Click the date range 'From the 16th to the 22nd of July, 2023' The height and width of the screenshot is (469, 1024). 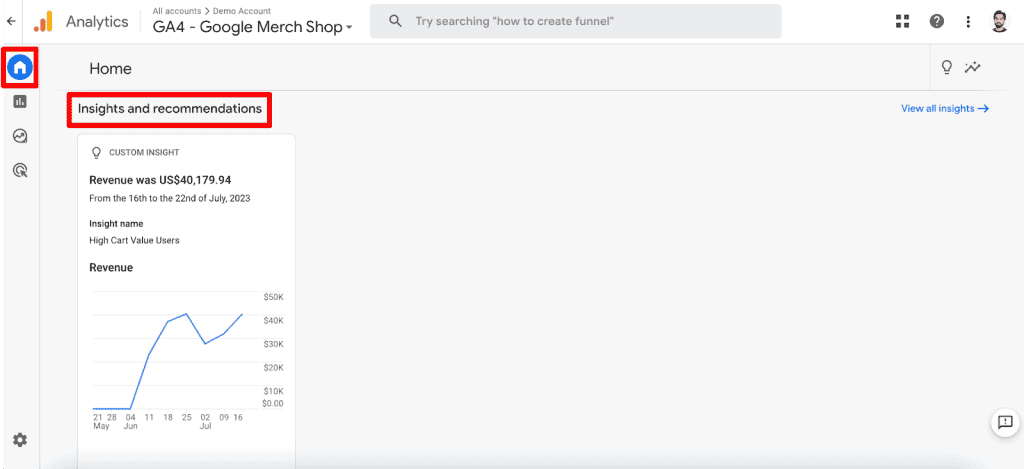click(169, 198)
